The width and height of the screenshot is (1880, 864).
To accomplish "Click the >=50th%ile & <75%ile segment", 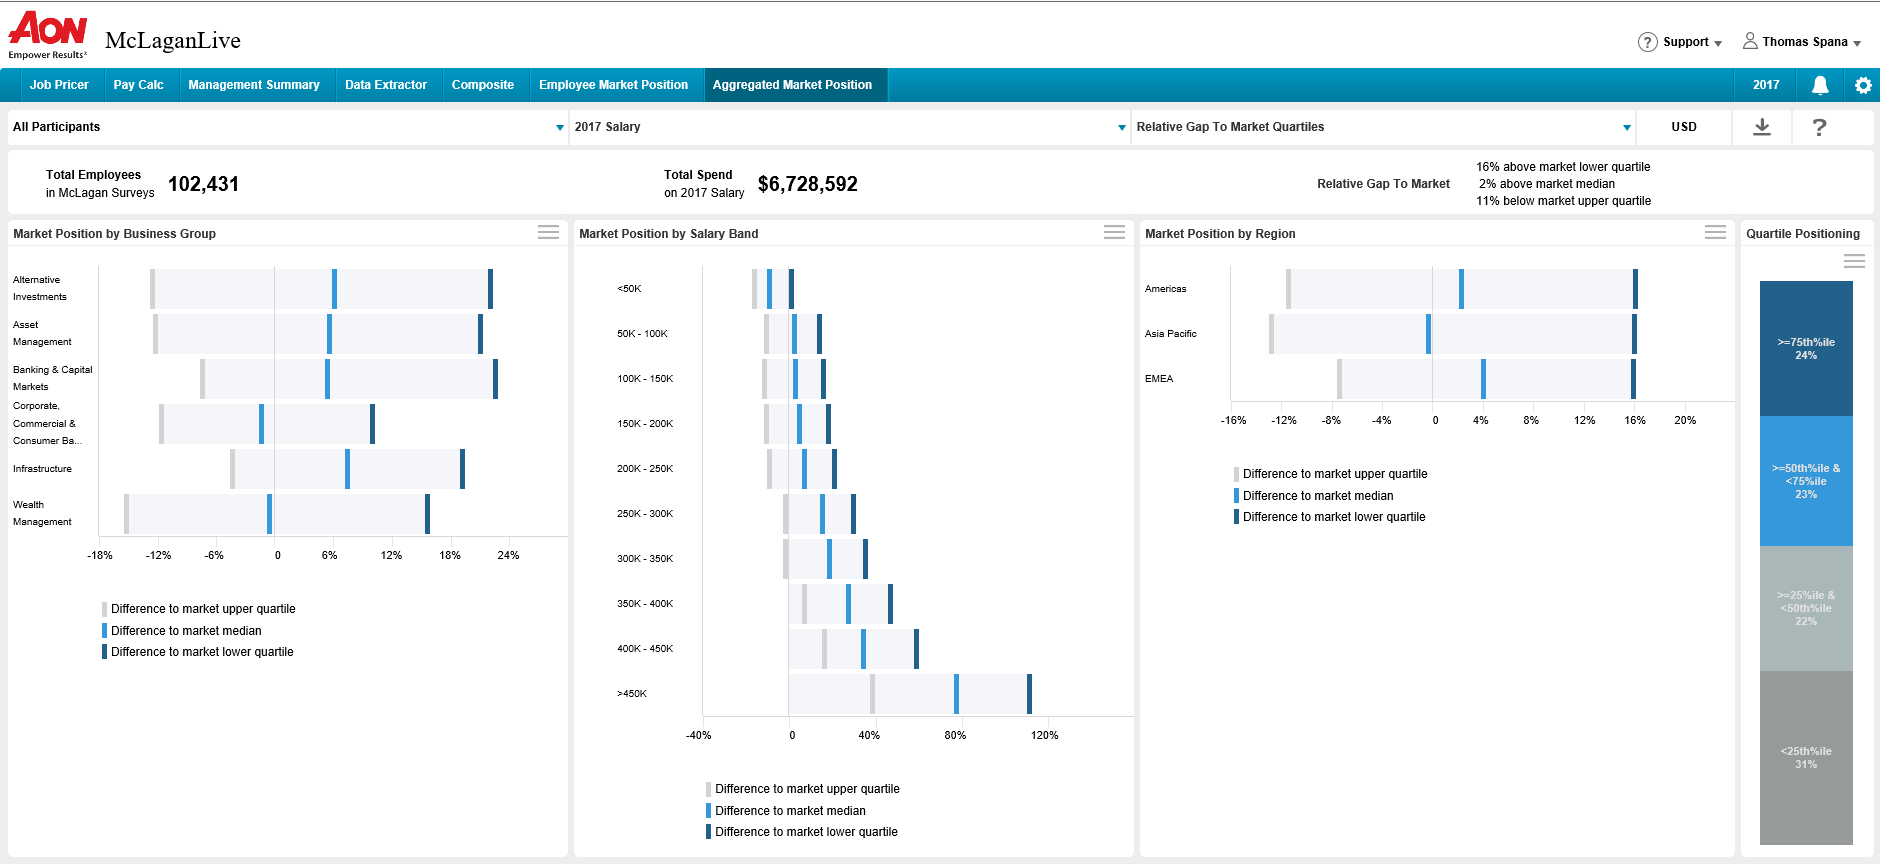I will pos(1806,481).
